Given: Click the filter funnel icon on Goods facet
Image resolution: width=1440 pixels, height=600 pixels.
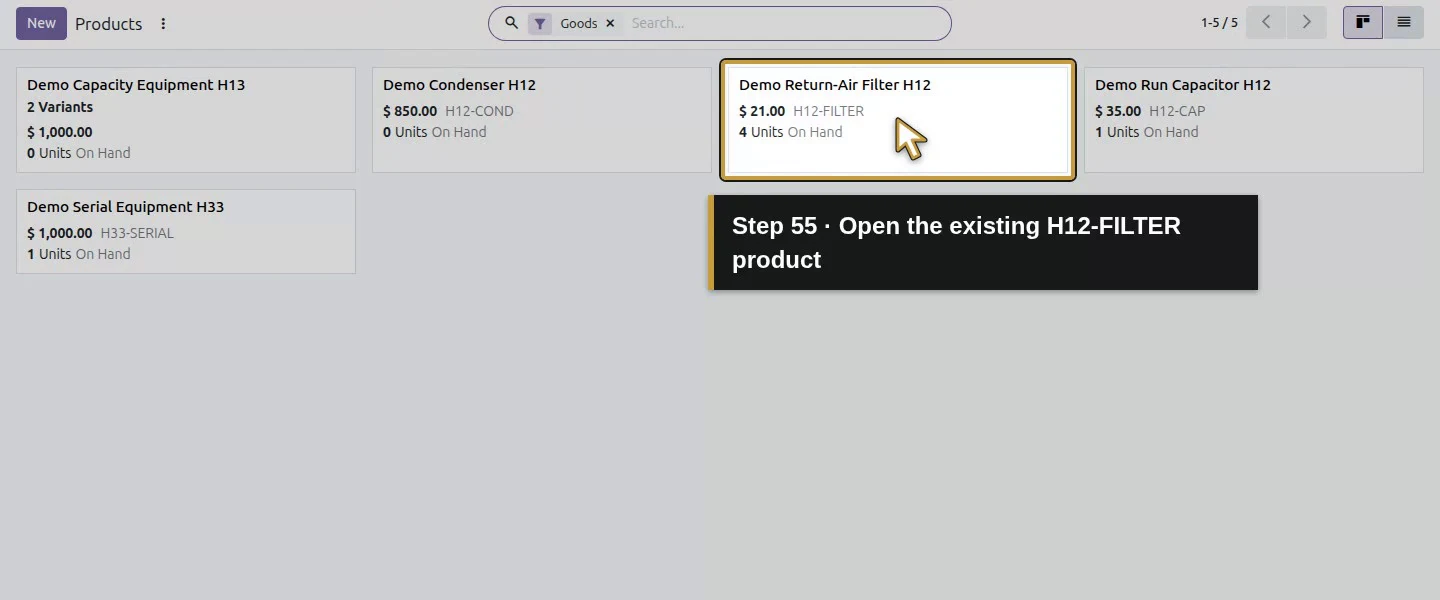Looking at the screenshot, I should (x=540, y=23).
